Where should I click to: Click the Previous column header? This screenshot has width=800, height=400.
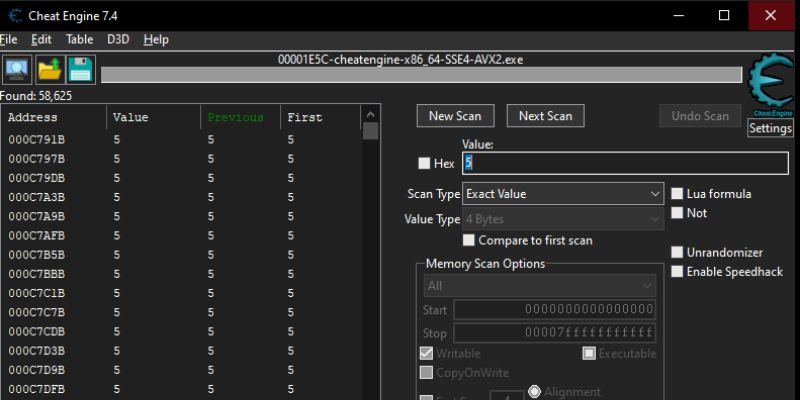coord(240,117)
